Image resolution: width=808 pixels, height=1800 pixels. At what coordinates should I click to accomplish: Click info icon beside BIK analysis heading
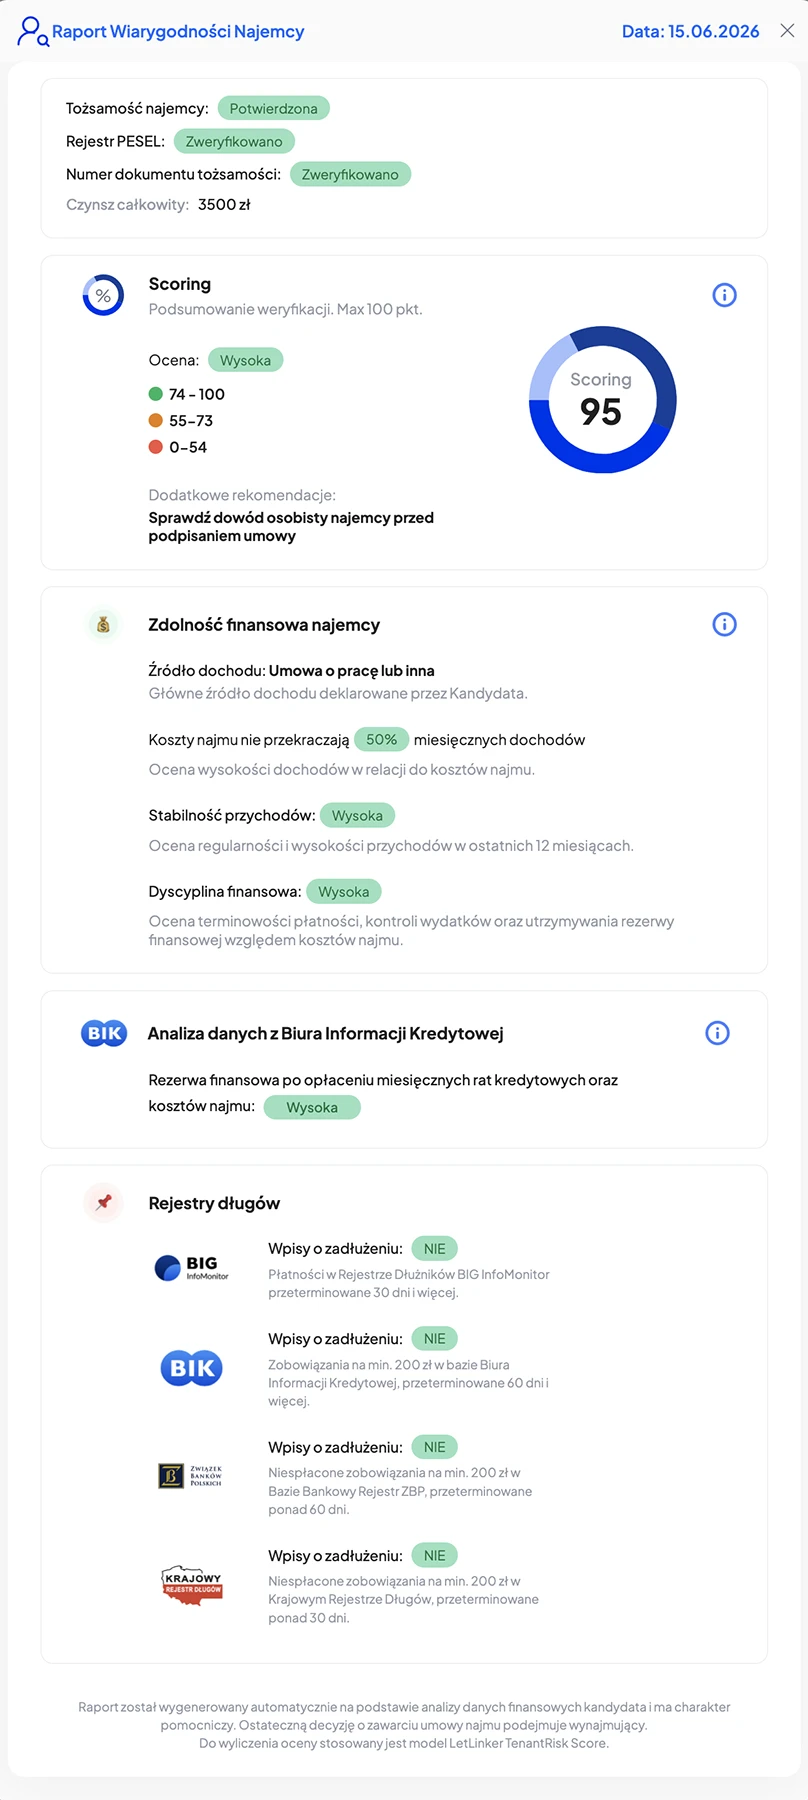pyautogui.click(x=717, y=1033)
